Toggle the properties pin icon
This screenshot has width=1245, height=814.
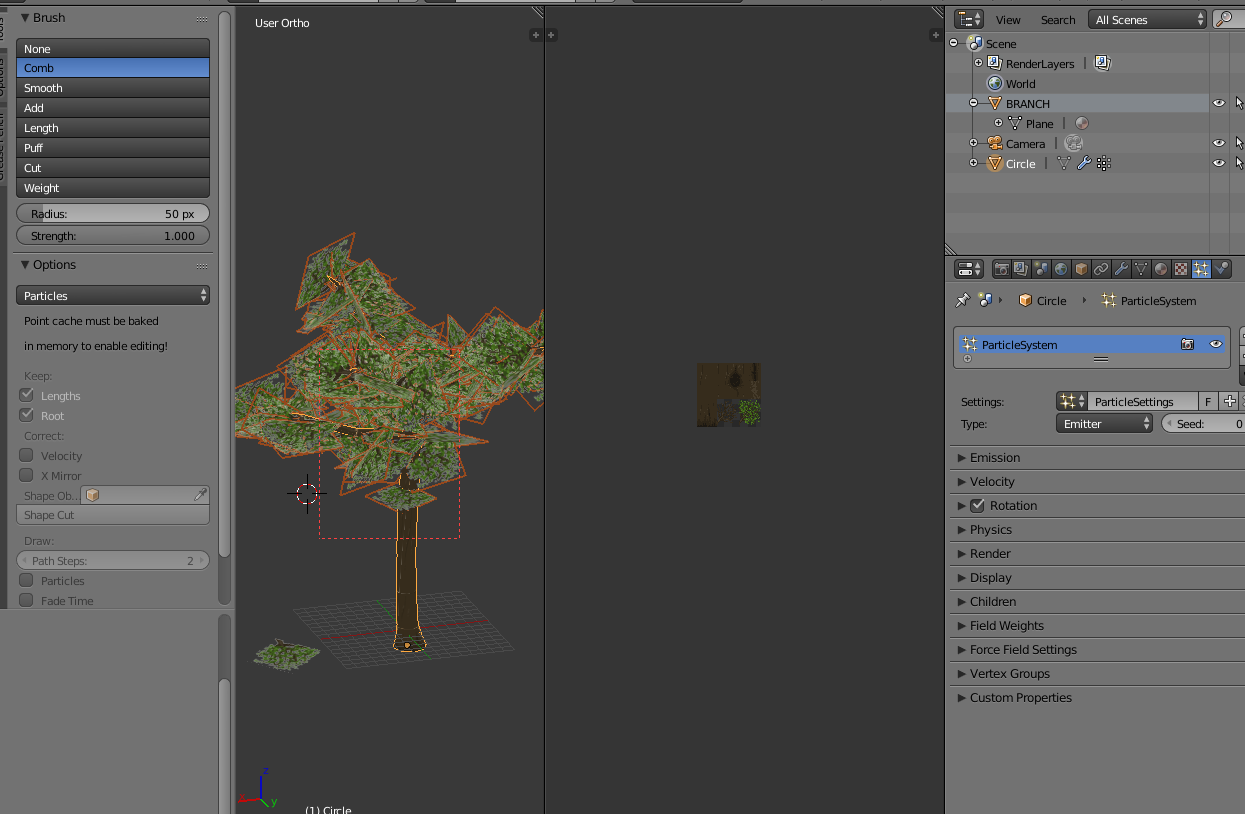tap(963, 300)
